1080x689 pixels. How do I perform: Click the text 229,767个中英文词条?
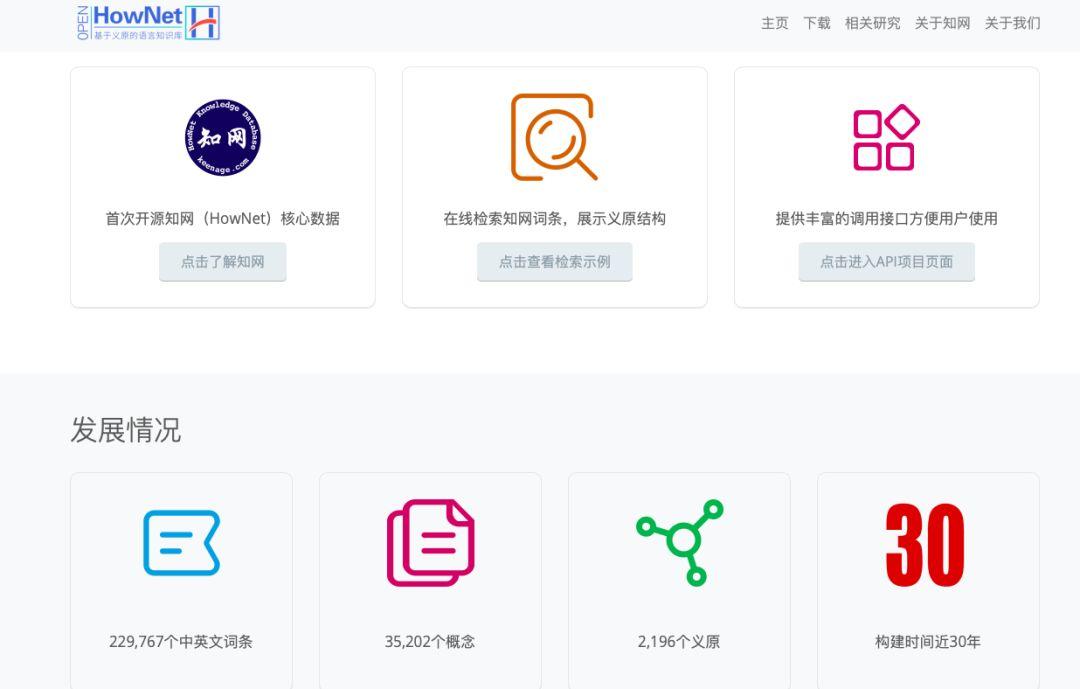pyautogui.click(x=181, y=642)
